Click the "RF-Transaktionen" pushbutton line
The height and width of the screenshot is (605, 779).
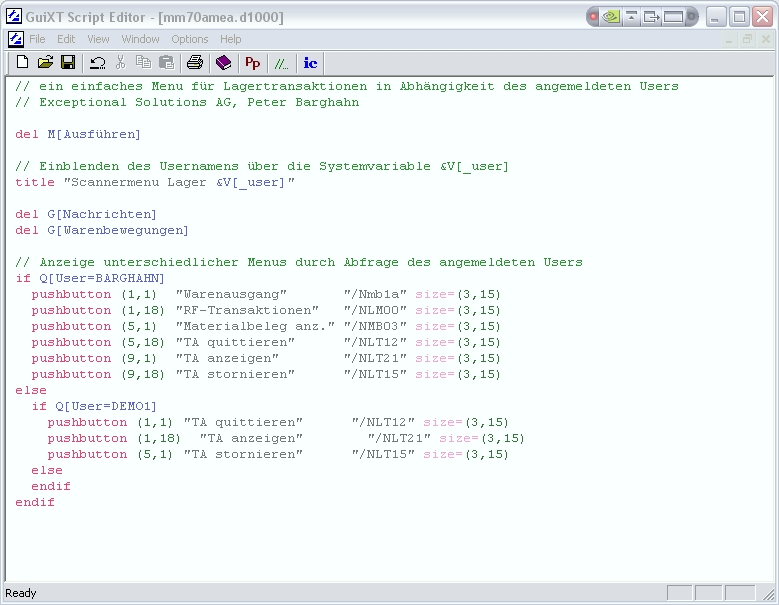(x=266, y=310)
